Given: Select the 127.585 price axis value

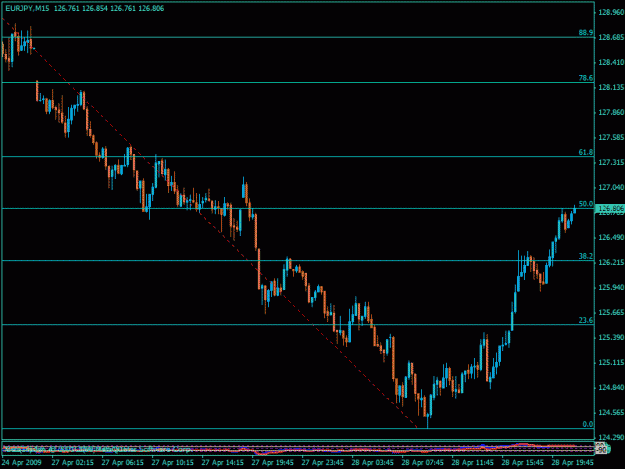Looking at the screenshot, I should 611,137.
